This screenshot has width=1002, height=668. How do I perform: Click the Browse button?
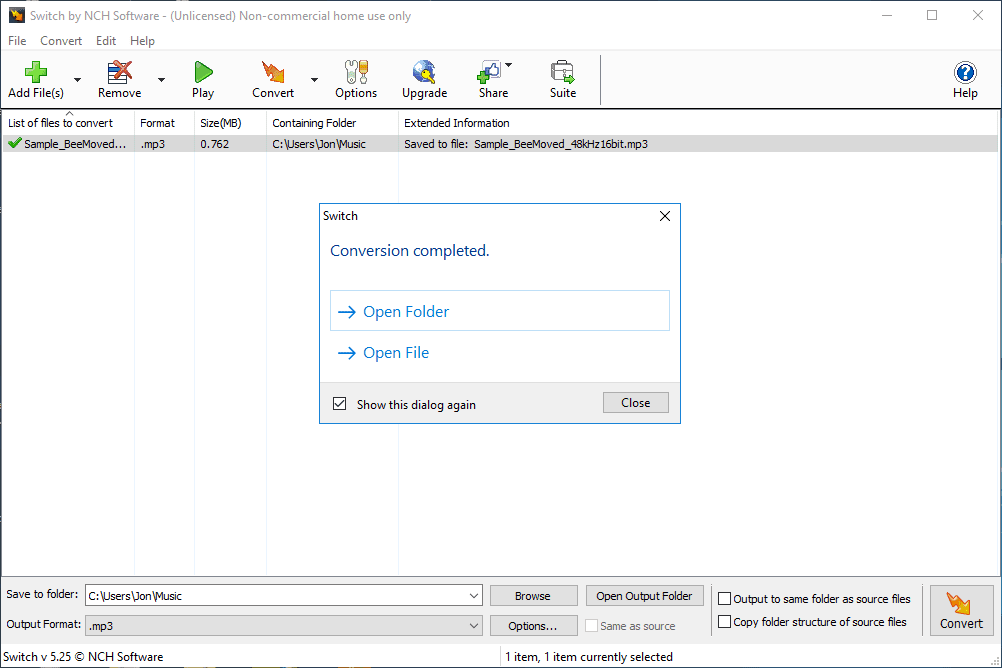pyautogui.click(x=533, y=596)
